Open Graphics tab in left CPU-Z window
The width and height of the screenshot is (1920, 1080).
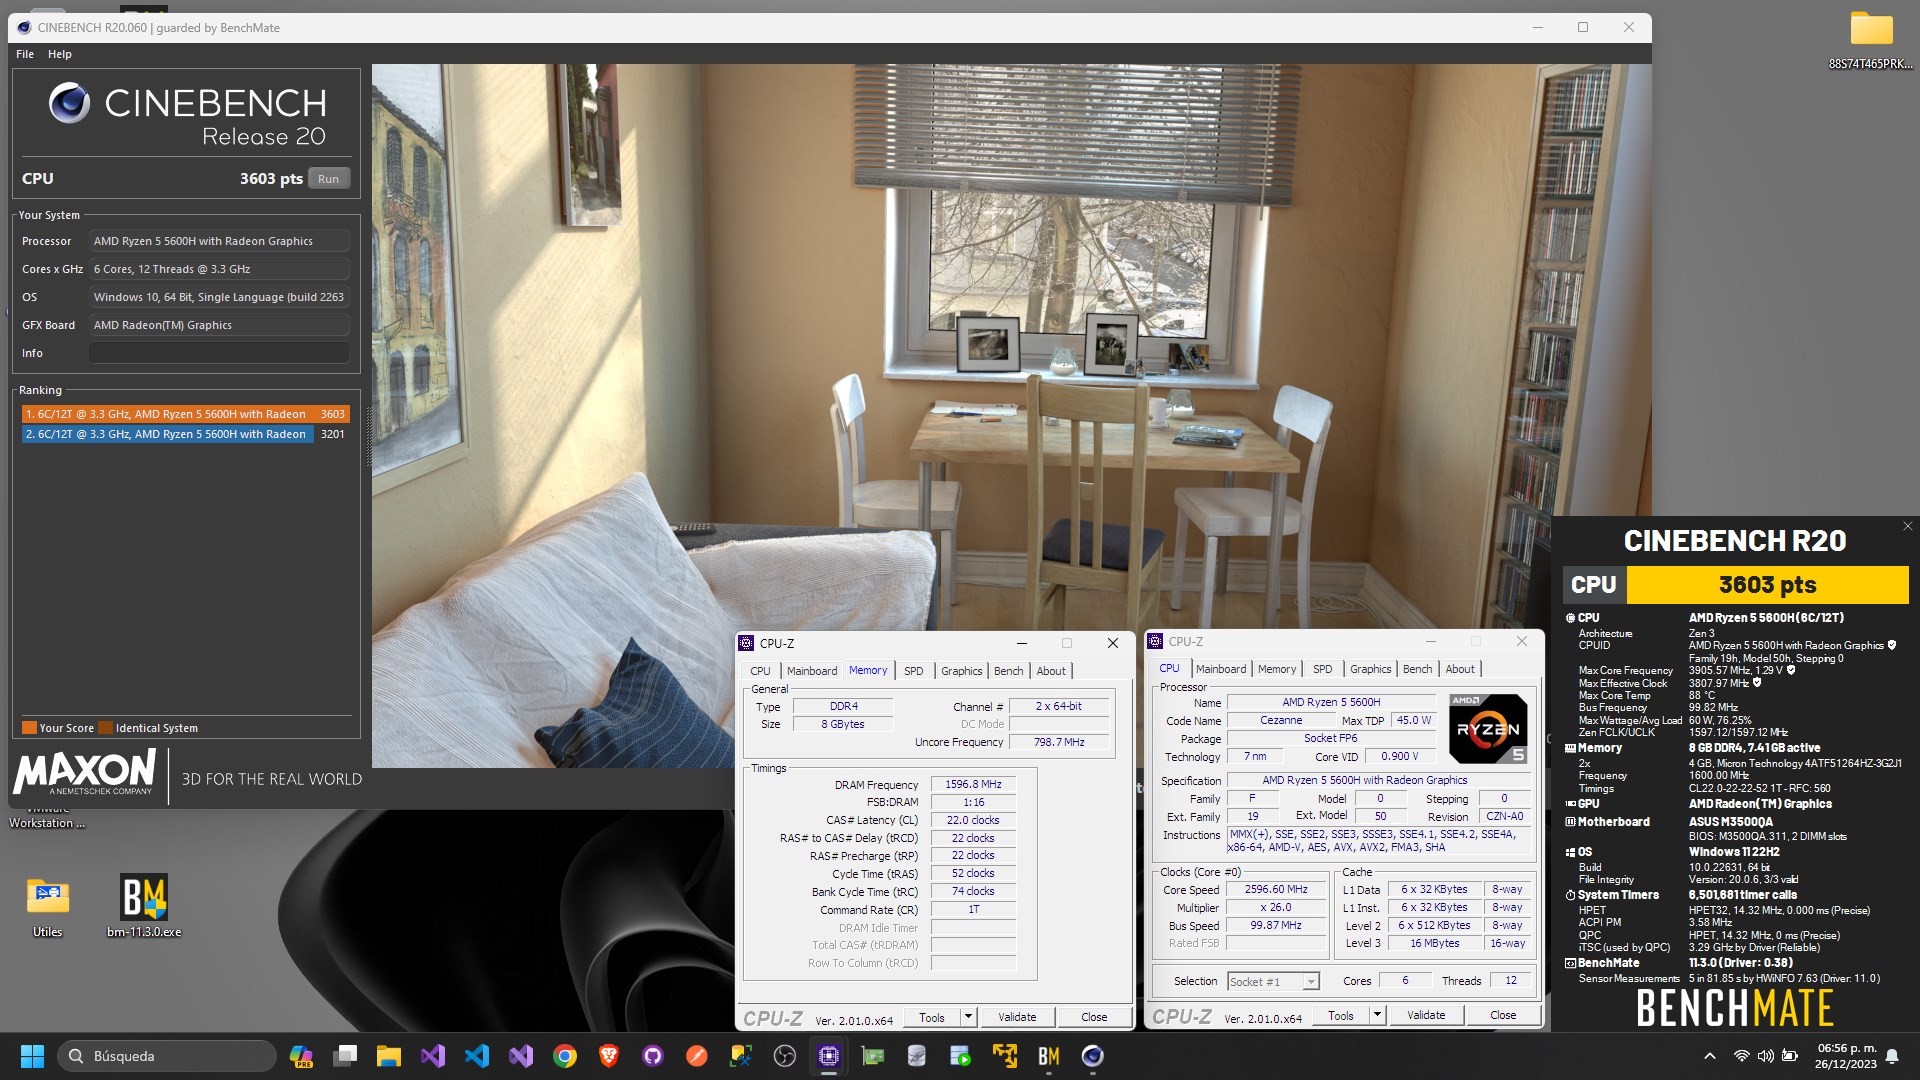[x=961, y=671]
